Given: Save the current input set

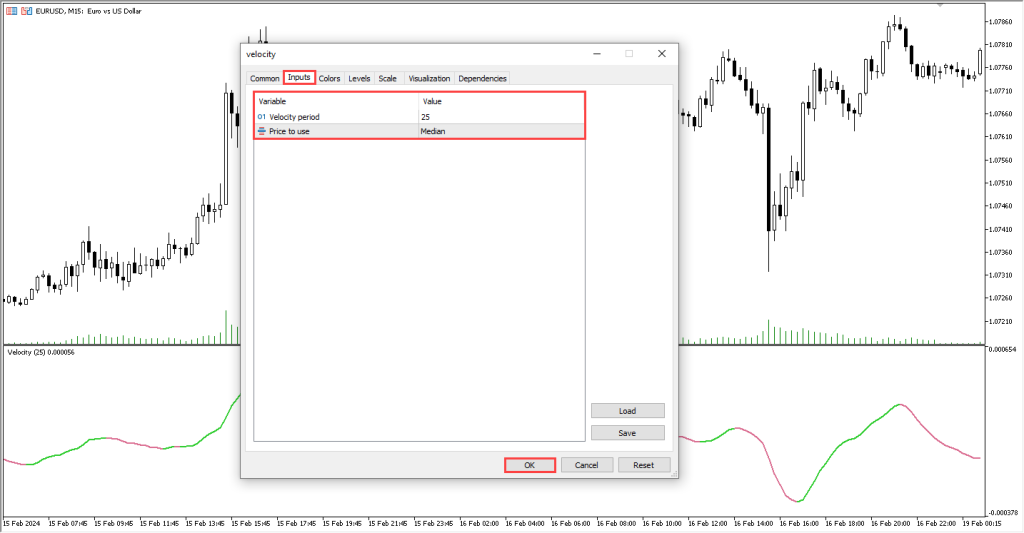Looking at the screenshot, I should (628, 433).
